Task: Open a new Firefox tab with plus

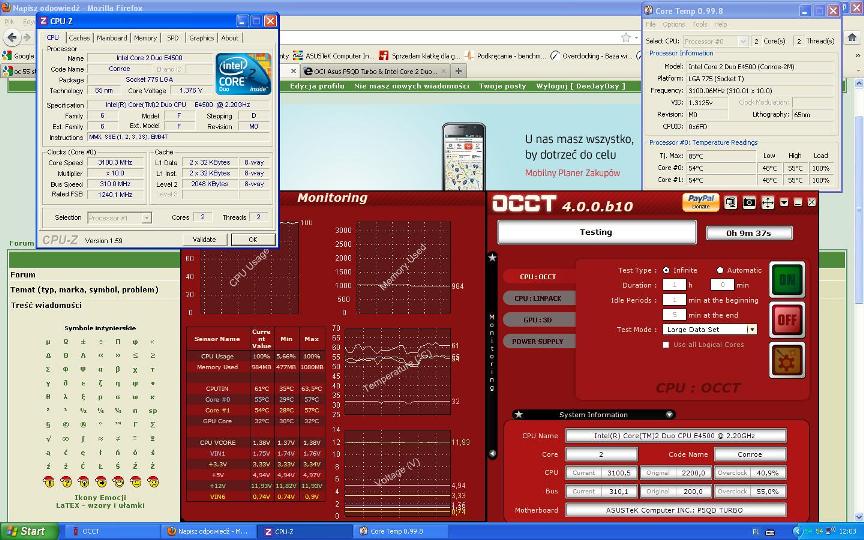Action: click(x=458, y=71)
